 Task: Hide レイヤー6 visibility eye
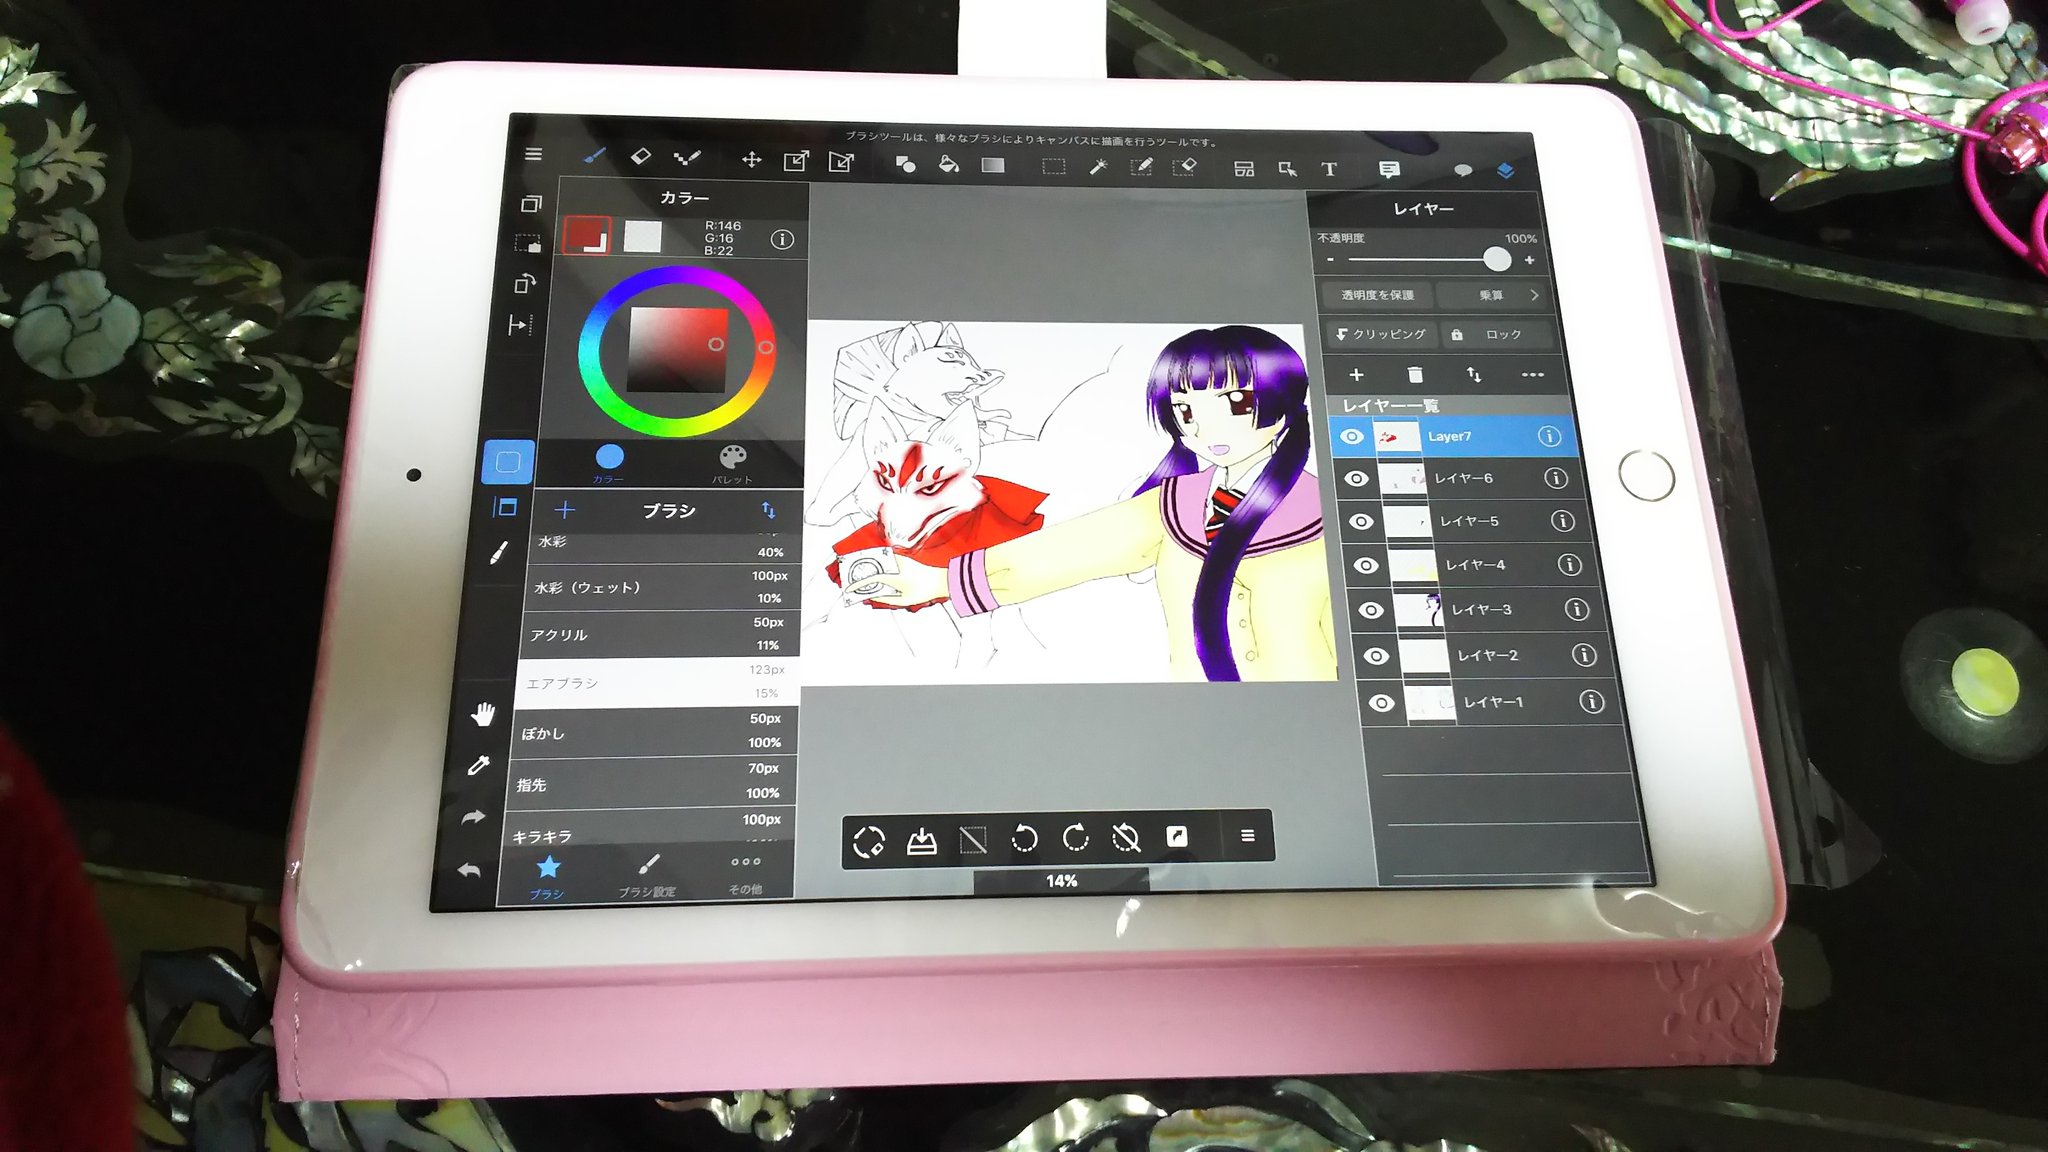(x=1355, y=479)
